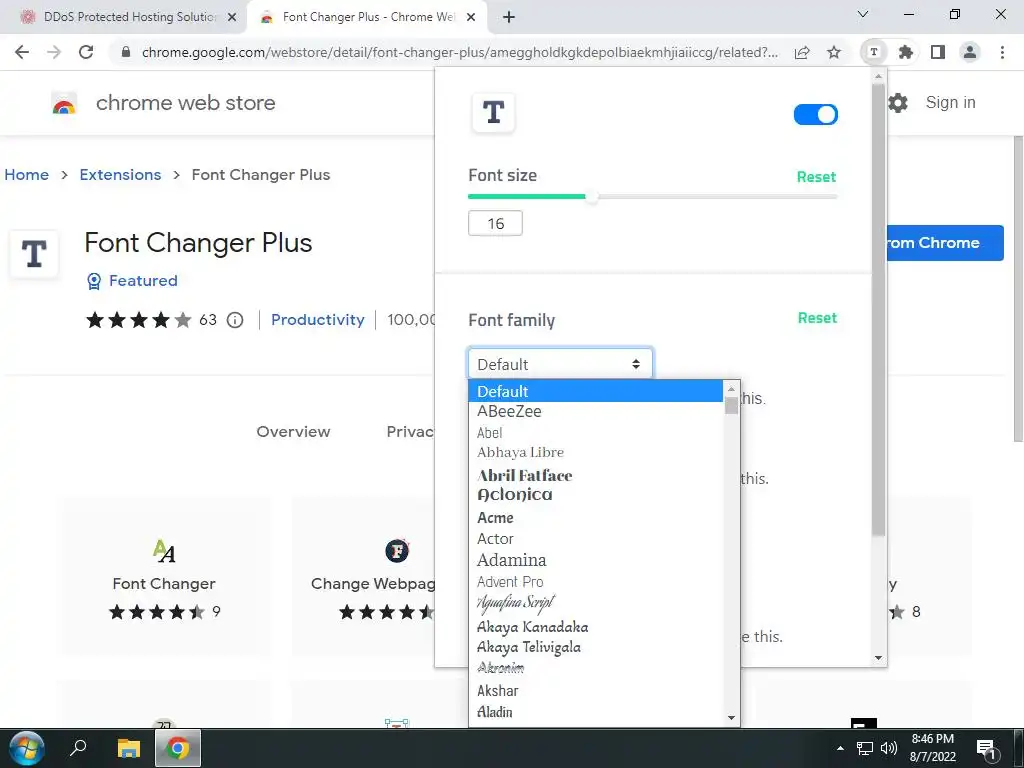Choose Abril Fatface font option
The image size is (1024, 768).
click(x=596, y=475)
